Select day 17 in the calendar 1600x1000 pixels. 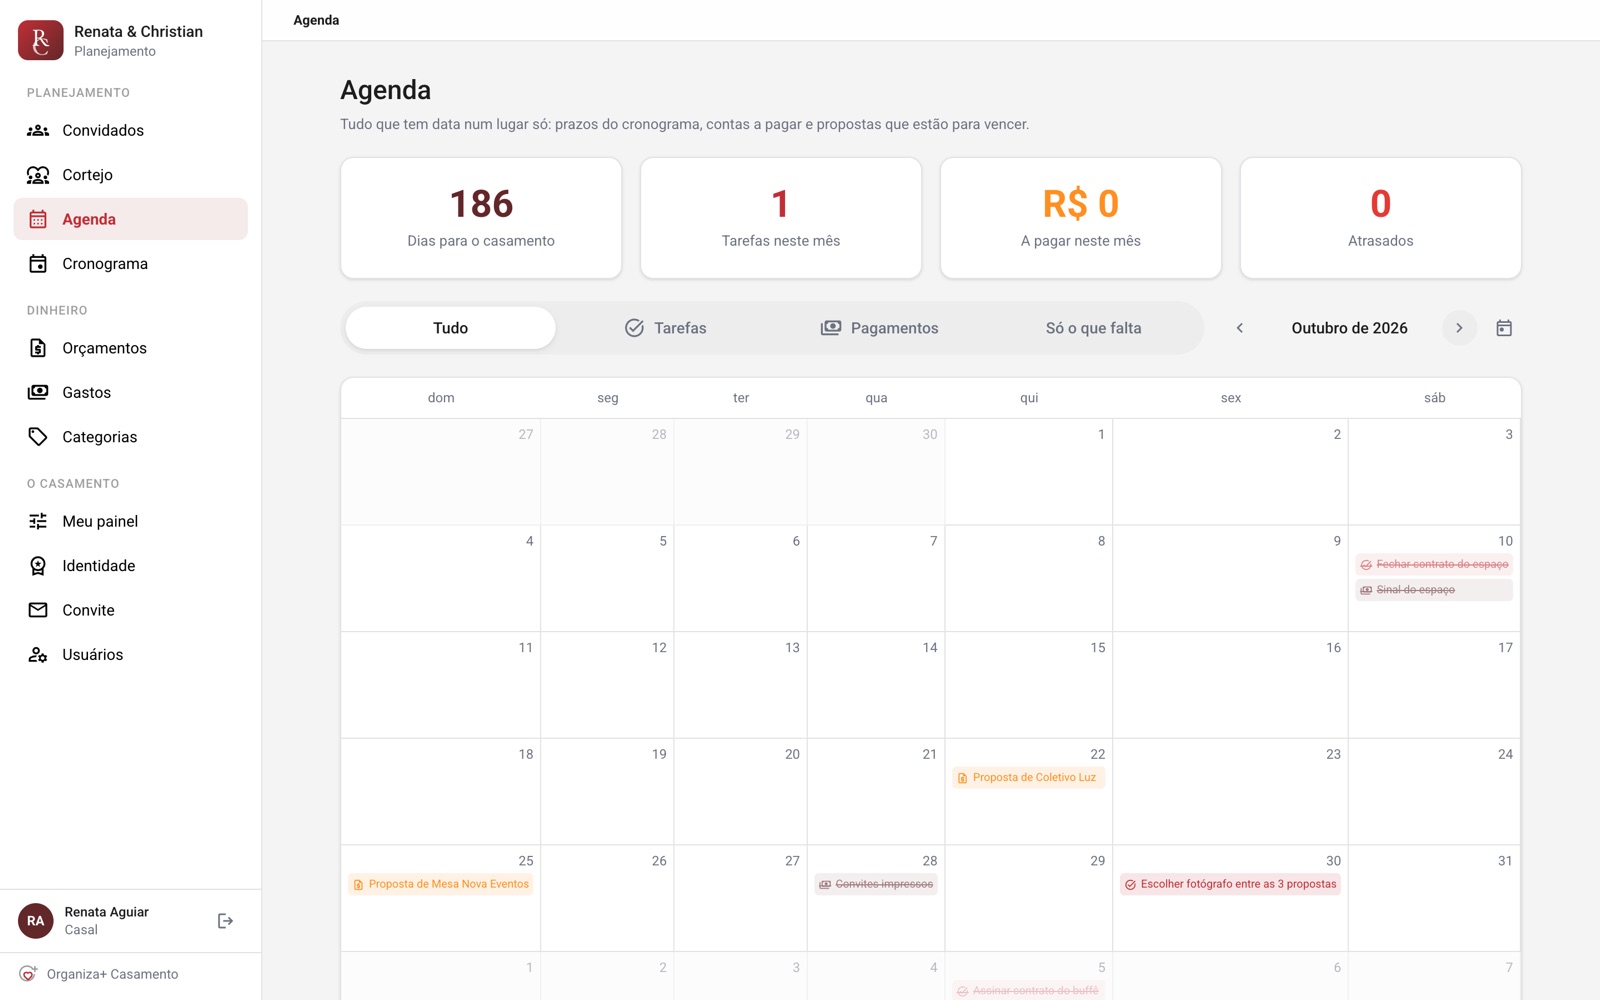(1434, 685)
